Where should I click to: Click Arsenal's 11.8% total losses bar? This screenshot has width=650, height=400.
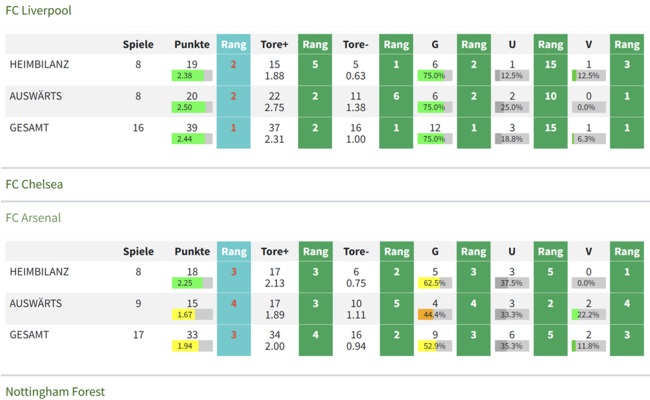pyautogui.click(x=588, y=346)
